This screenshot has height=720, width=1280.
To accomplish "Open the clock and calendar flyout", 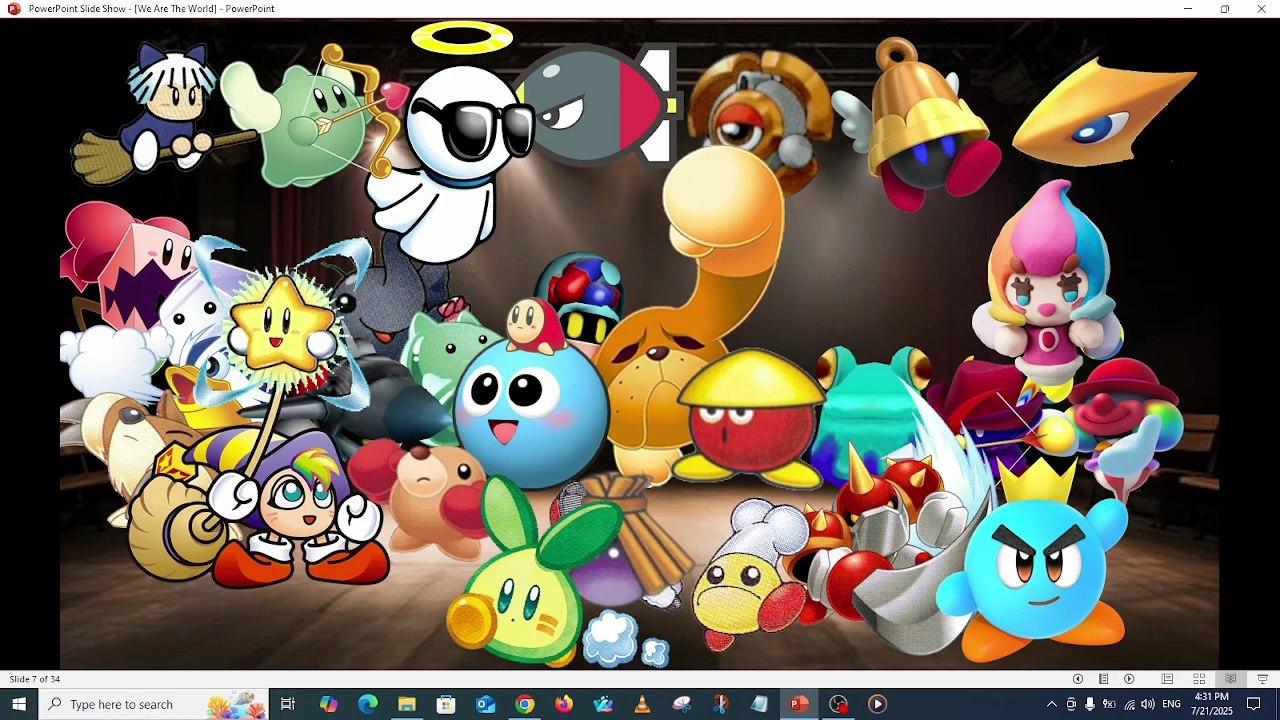I will pos(1211,704).
